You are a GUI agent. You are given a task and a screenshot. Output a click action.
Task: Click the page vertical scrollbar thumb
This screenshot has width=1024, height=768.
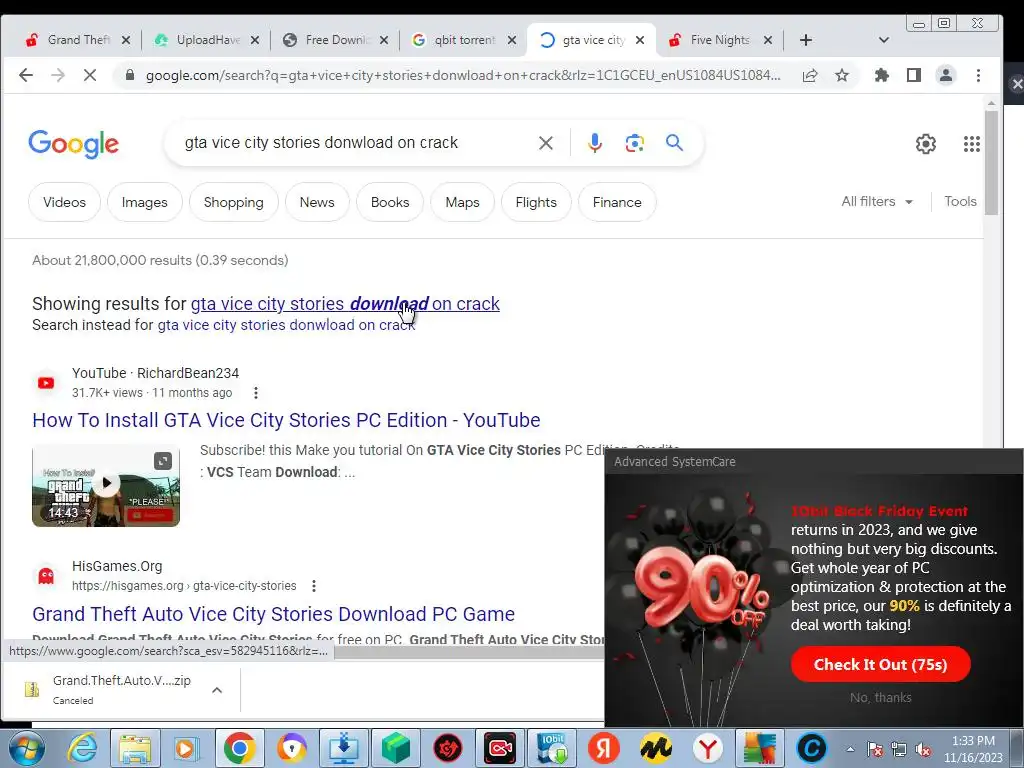click(x=991, y=162)
